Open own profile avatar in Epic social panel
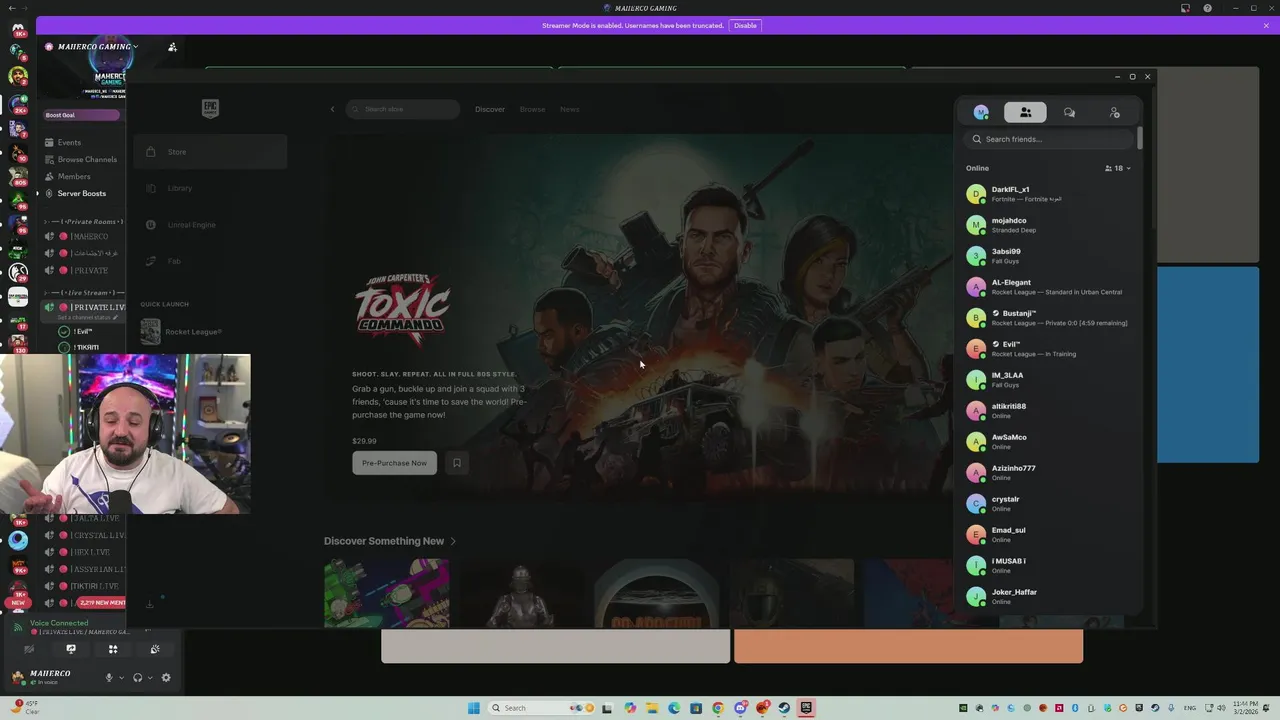 (981, 113)
